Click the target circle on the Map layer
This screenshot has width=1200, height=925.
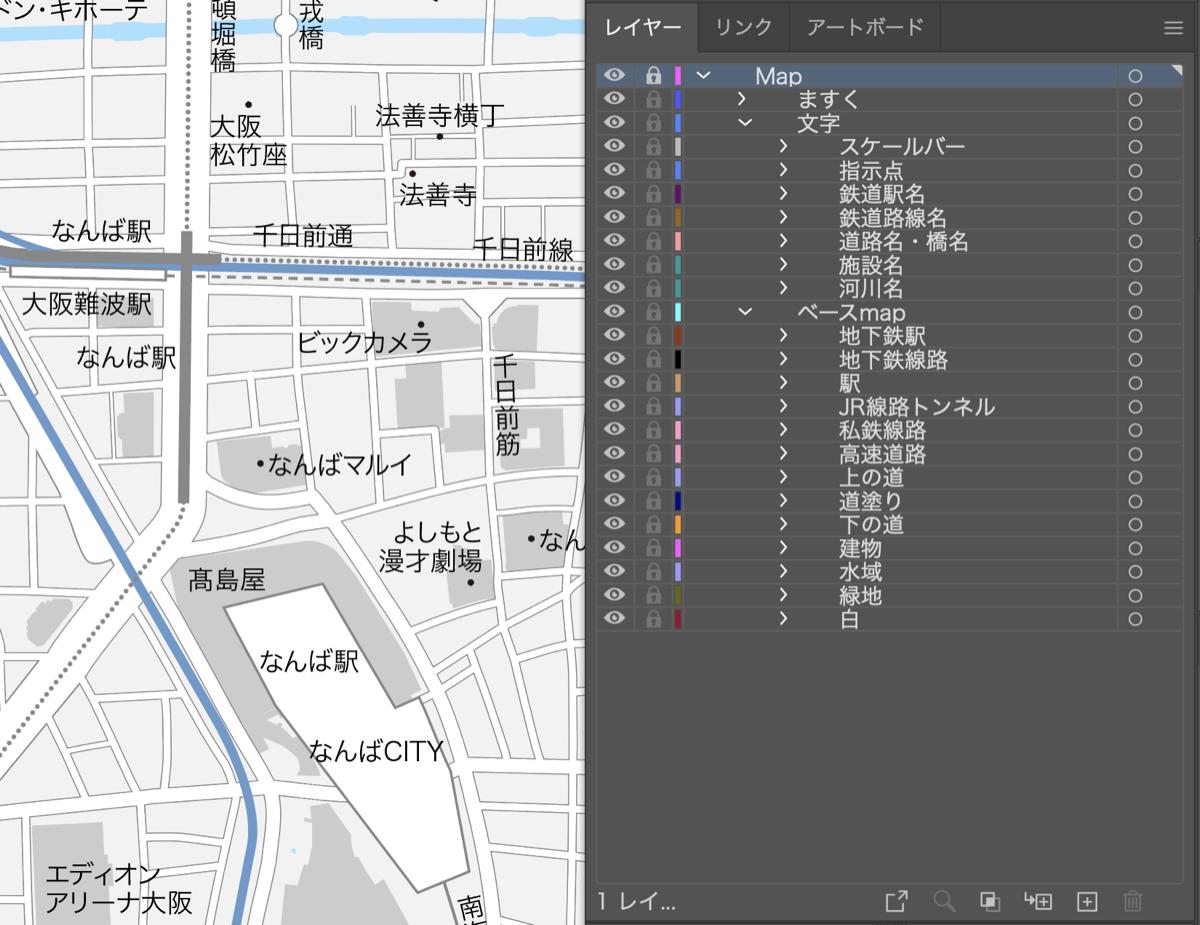[1135, 76]
